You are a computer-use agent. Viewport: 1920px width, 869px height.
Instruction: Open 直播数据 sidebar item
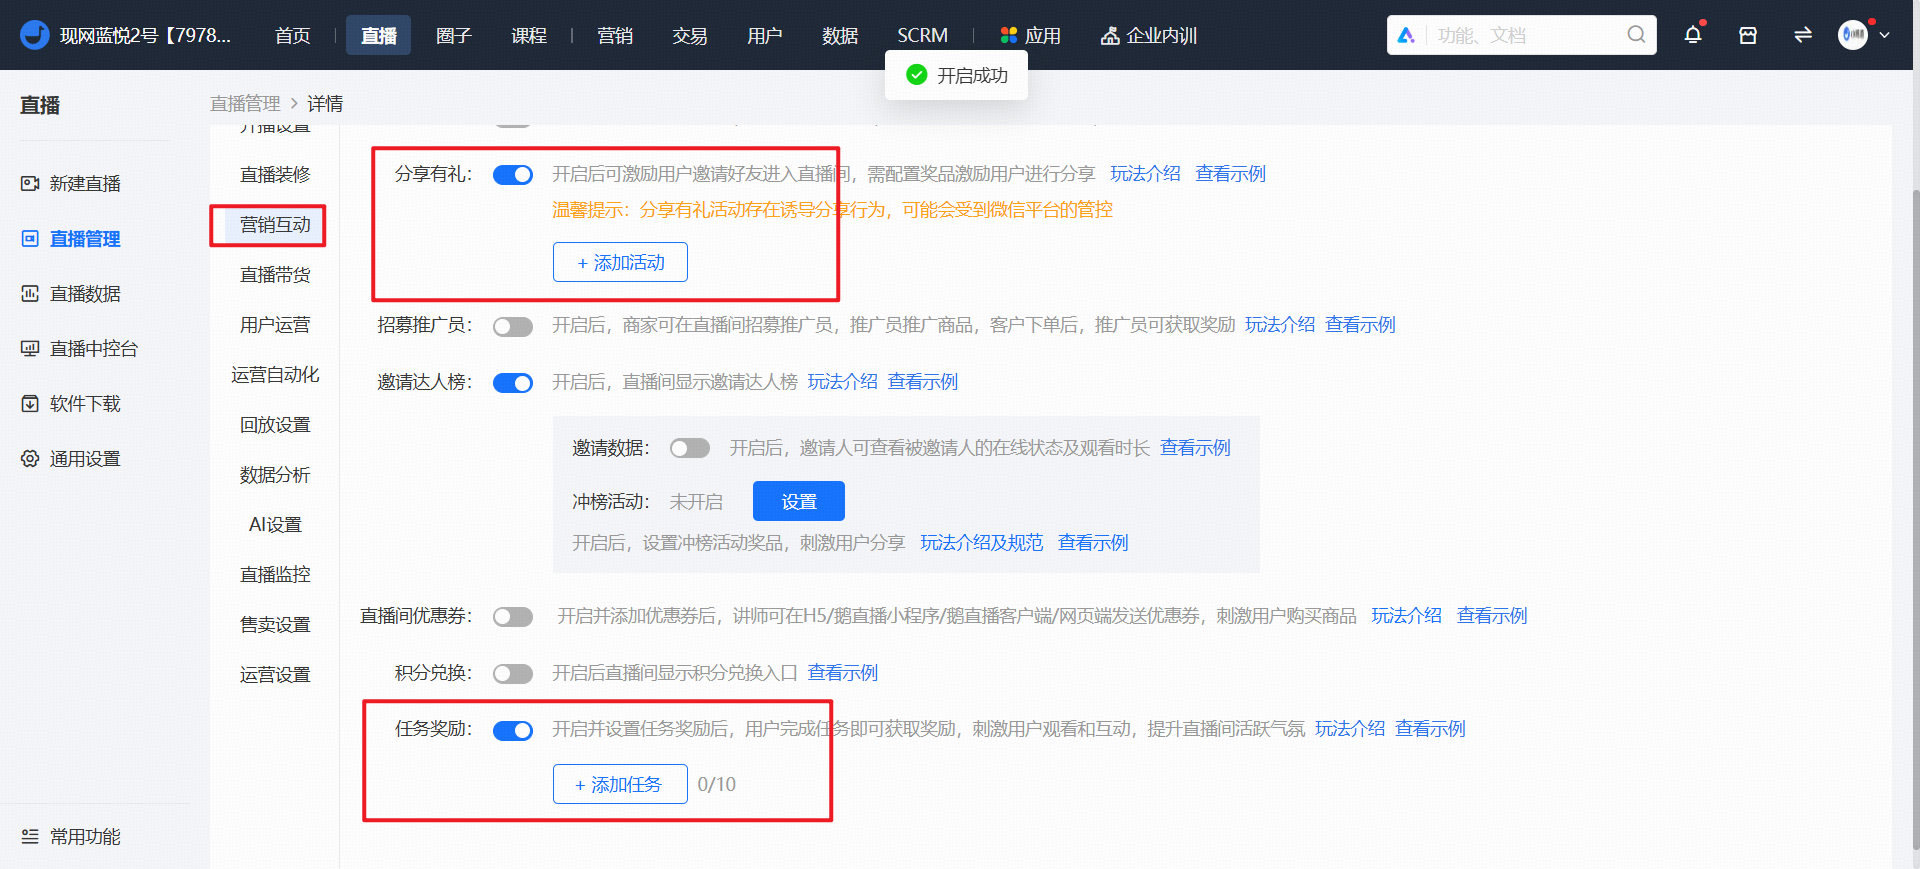(x=71, y=293)
